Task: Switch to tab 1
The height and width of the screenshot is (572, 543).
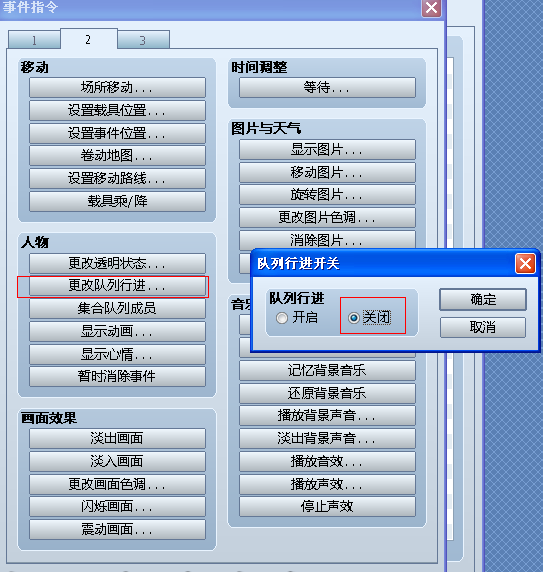Action: [34, 40]
